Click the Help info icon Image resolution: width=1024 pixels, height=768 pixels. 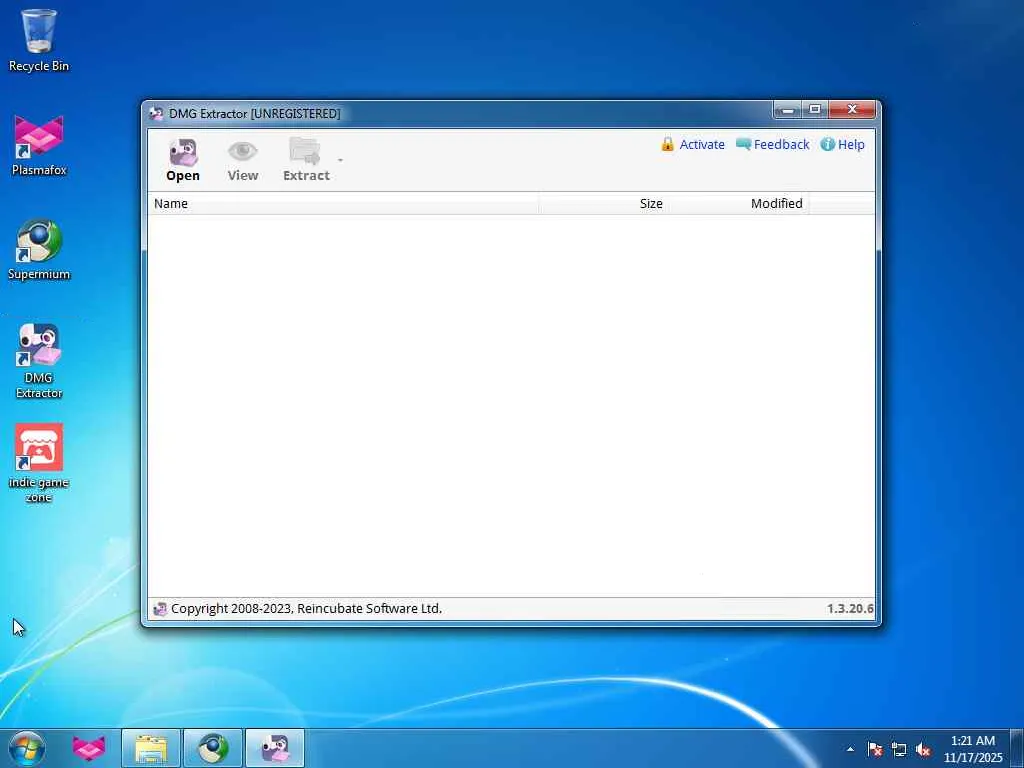tap(827, 144)
